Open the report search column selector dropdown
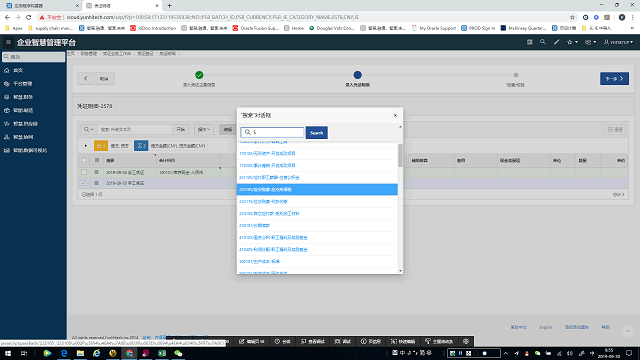This screenshot has width=640, height=360. pyautogui.click(x=89, y=129)
